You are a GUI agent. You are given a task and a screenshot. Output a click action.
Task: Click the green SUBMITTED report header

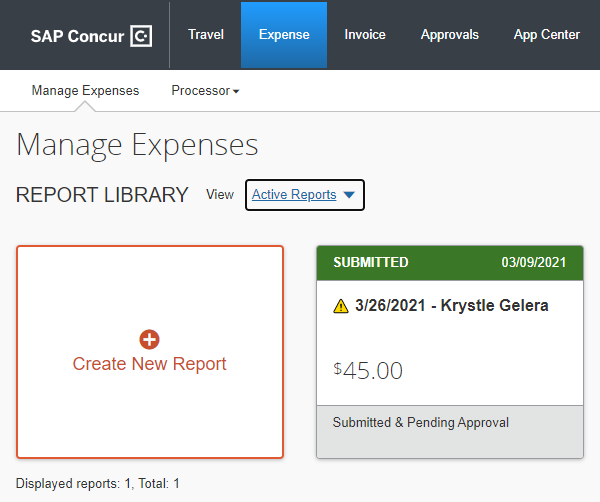tap(371, 263)
